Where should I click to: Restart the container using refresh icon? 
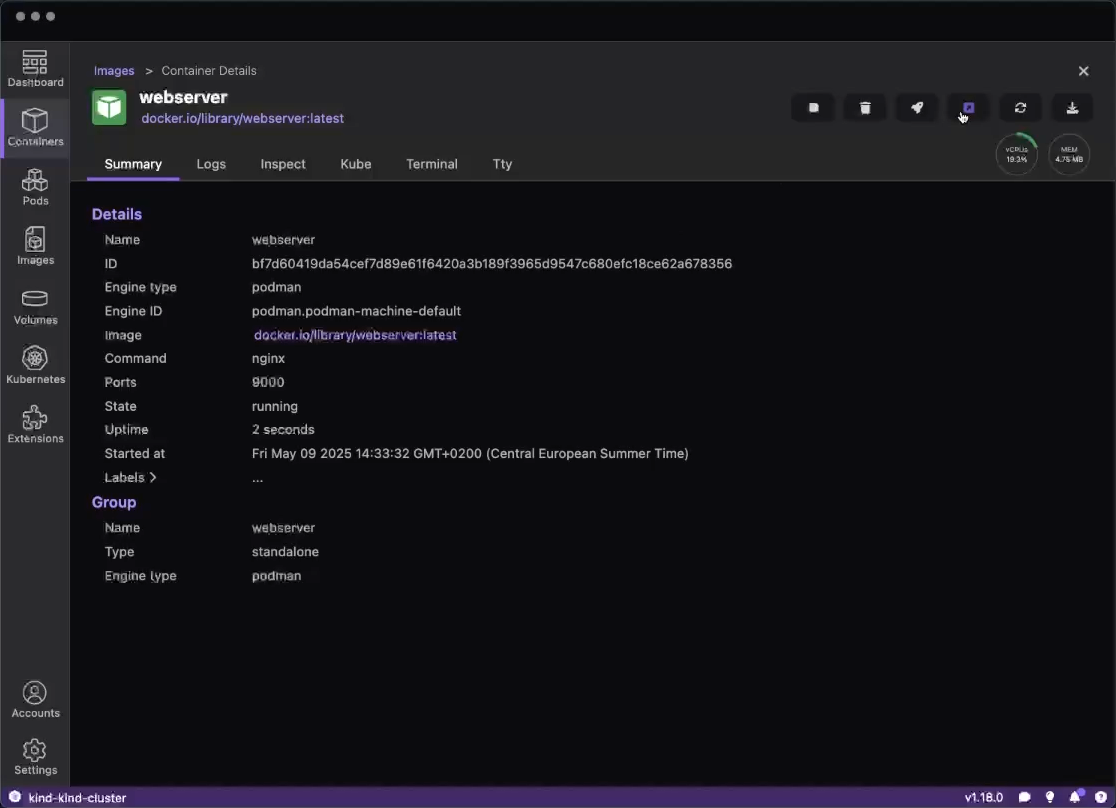coord(1020,108)
